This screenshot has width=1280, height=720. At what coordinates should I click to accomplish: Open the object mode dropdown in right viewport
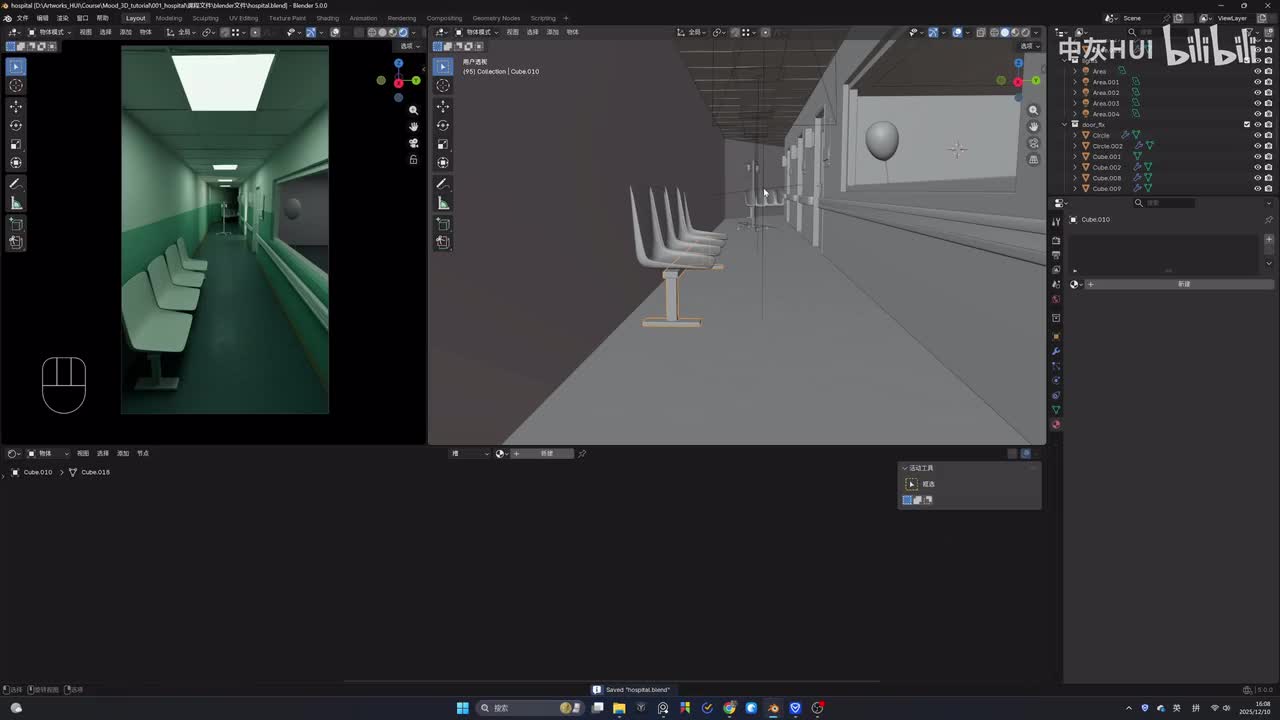point(476,32)
